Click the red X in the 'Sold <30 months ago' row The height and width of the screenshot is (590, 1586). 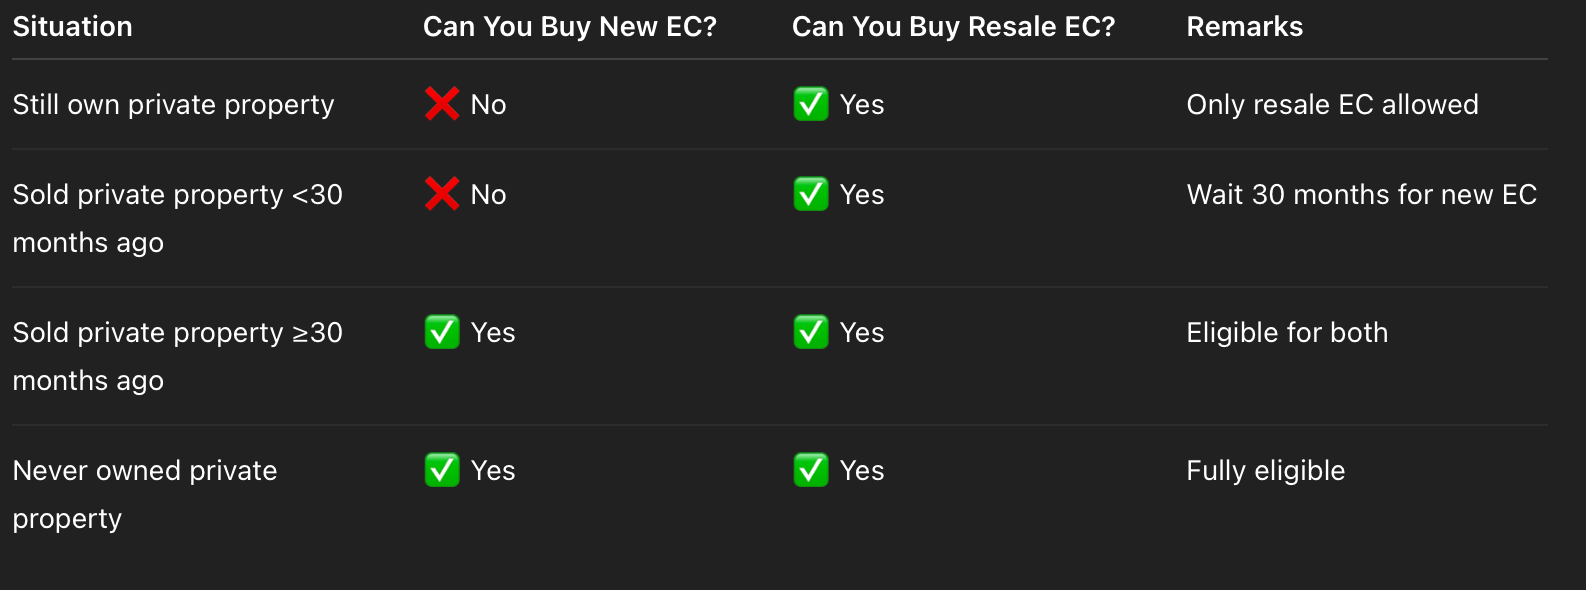coord(441,194)
